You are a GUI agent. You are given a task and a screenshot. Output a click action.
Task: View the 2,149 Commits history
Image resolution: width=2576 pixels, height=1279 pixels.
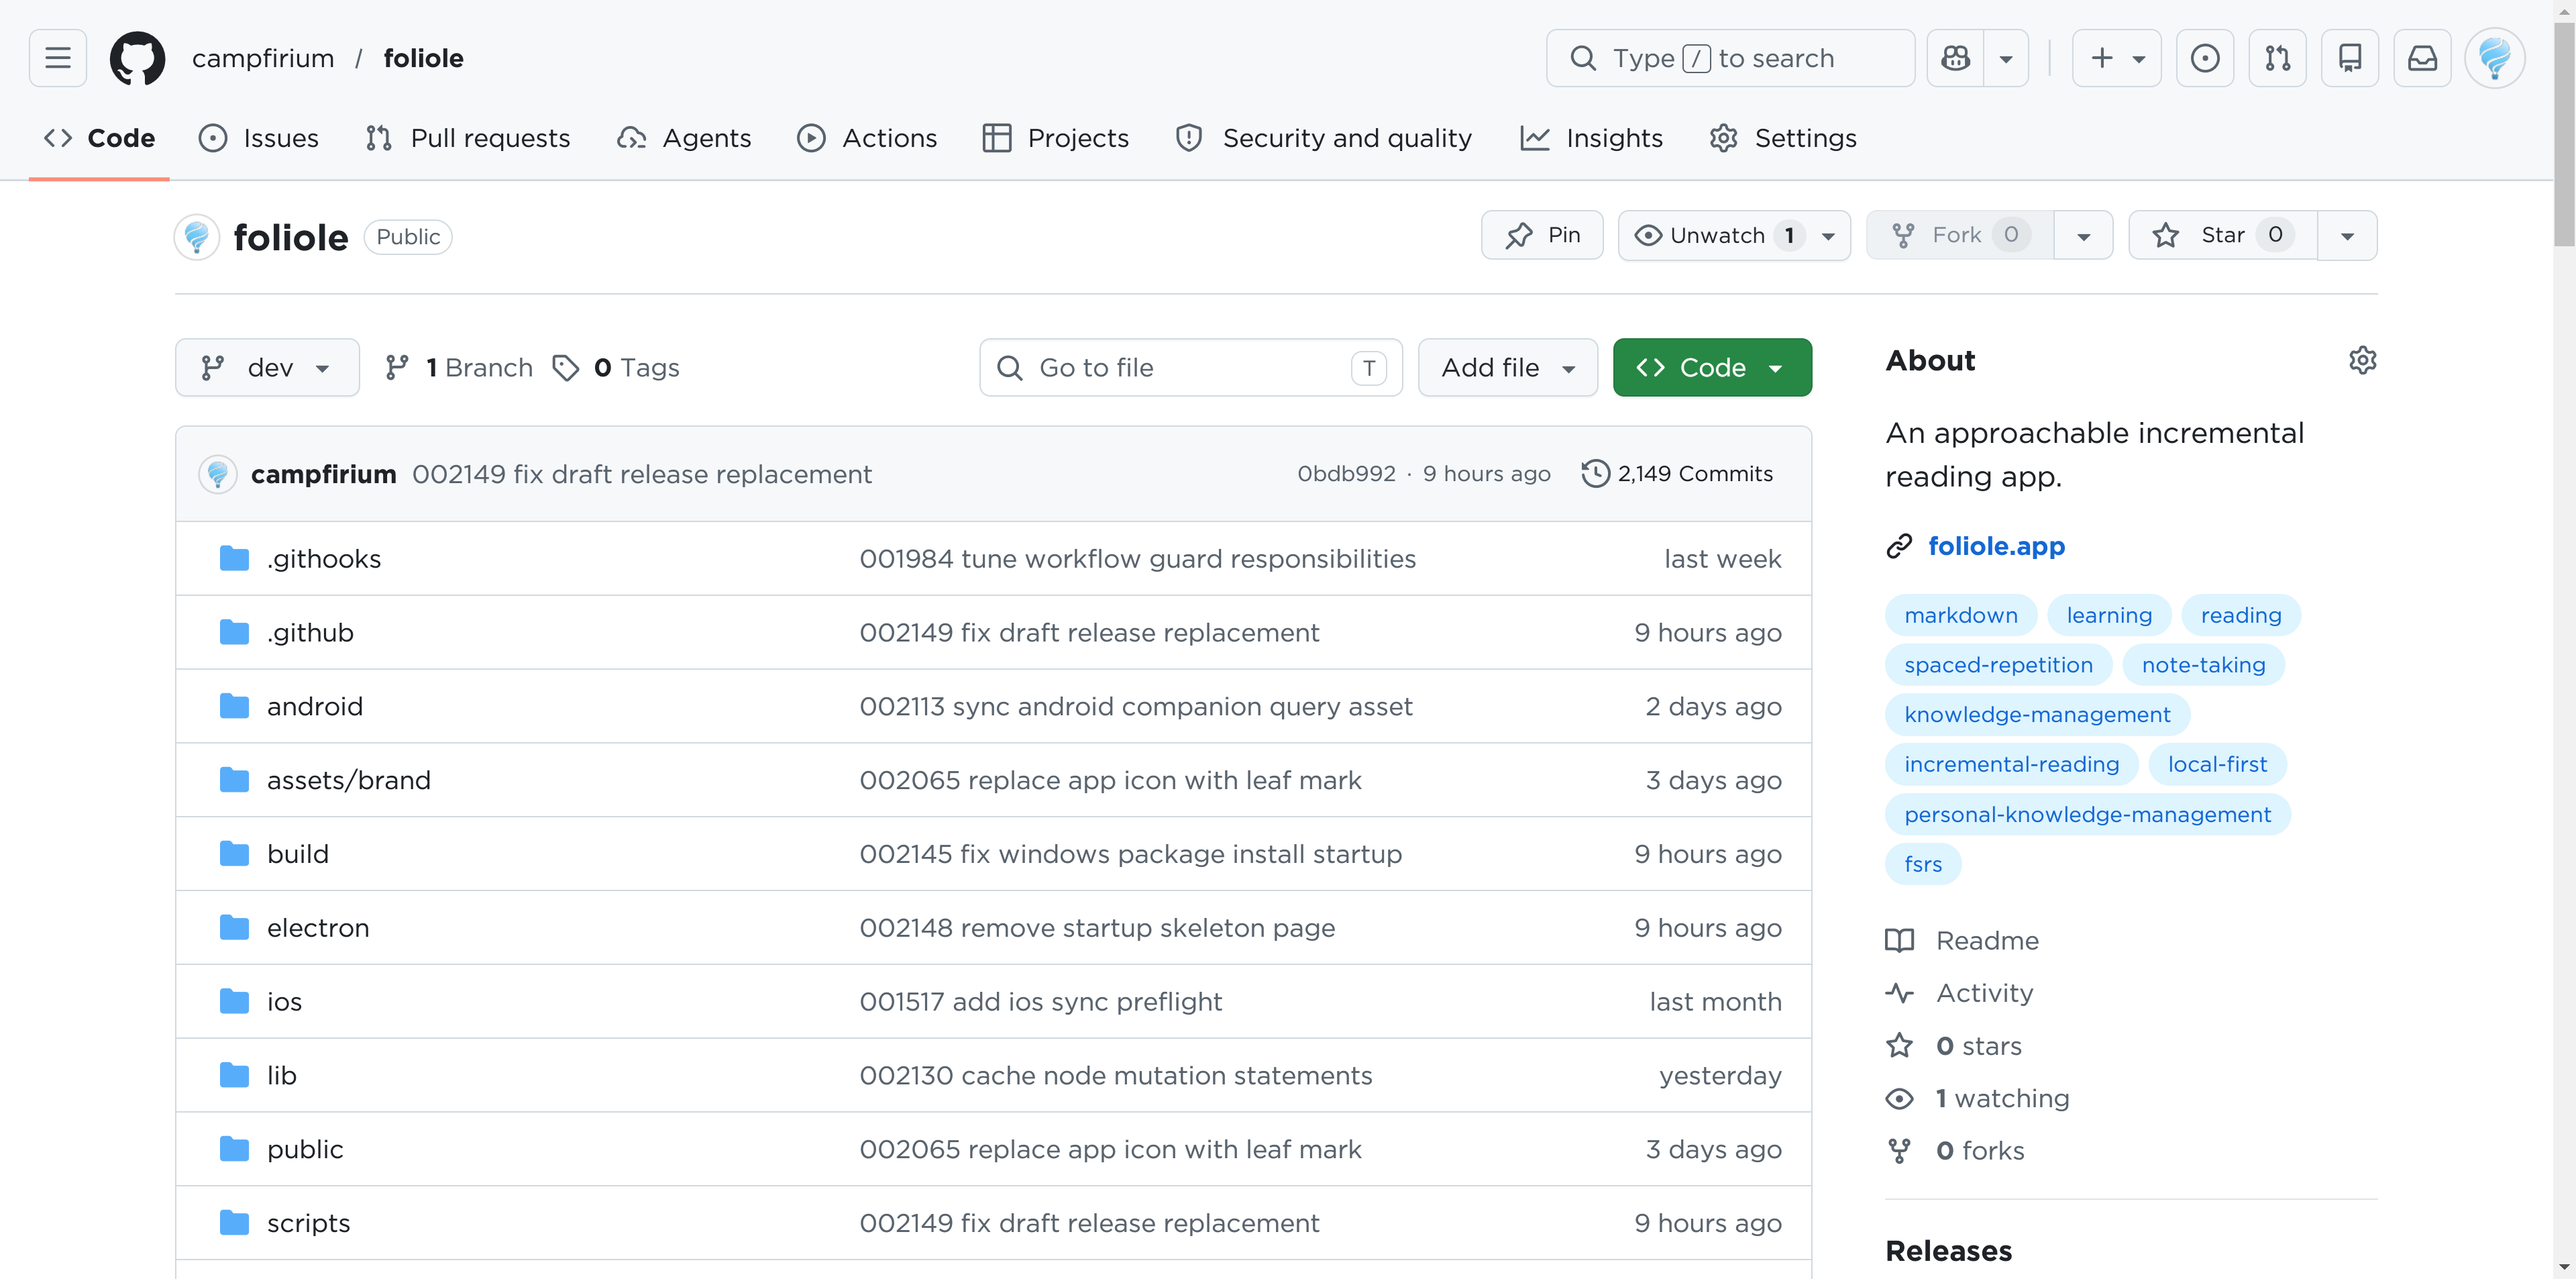click(1677, 473)
